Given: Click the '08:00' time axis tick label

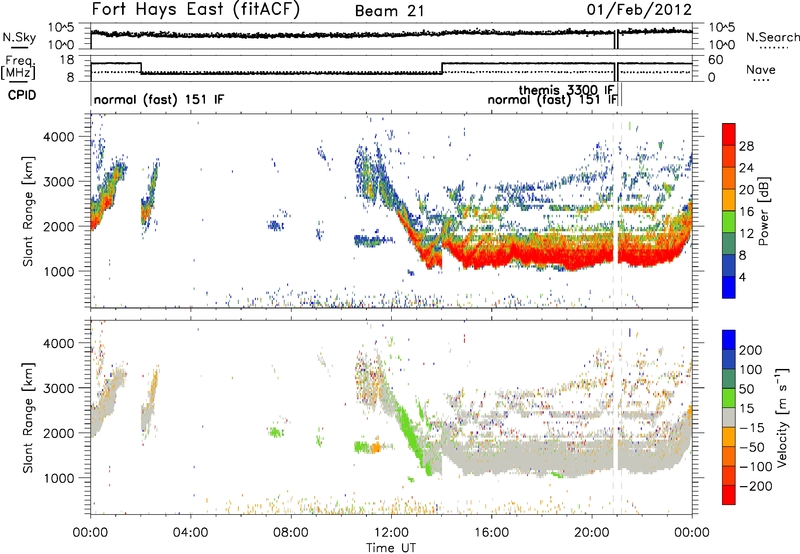Looking at the screenshot, I should [291, 533].
